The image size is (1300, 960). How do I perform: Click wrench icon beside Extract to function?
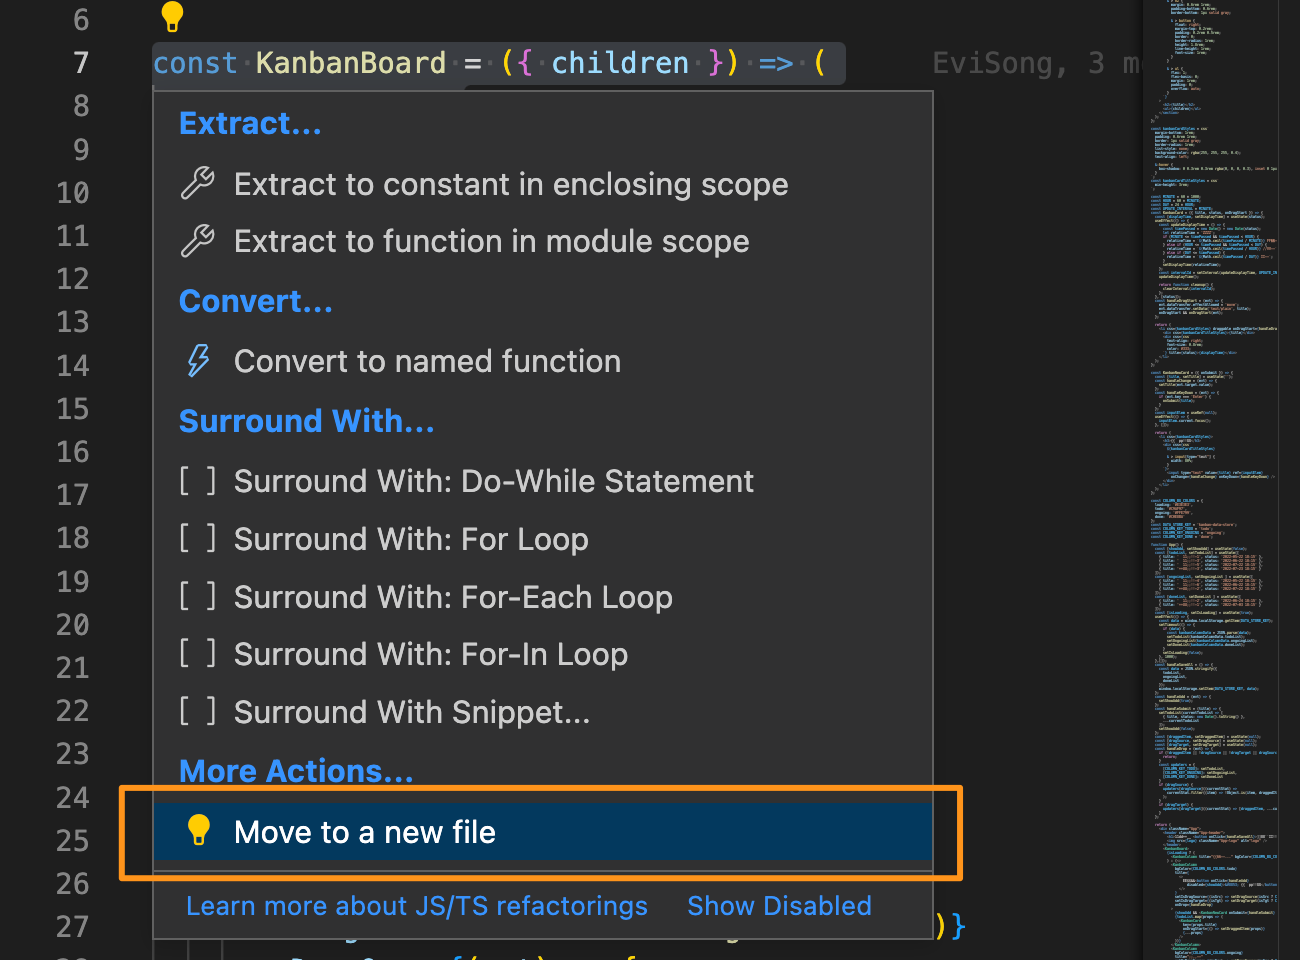pos(198,241)
